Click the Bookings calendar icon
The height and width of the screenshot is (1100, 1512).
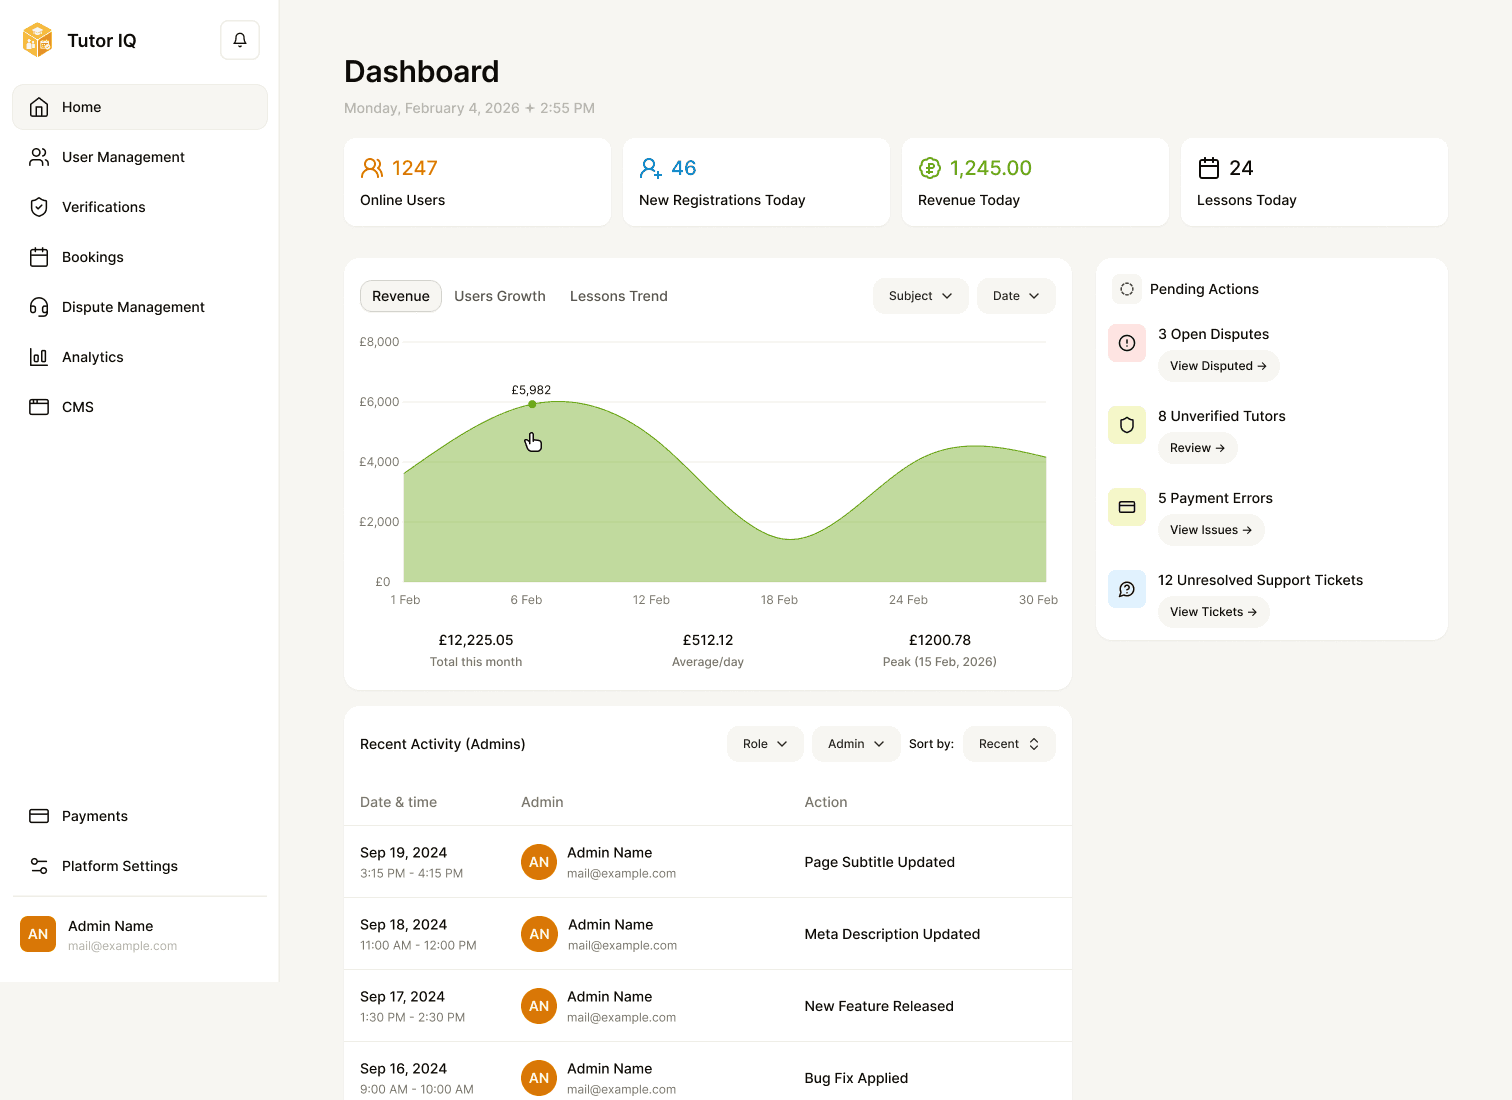pyautogui.click(x=39, y=257)
